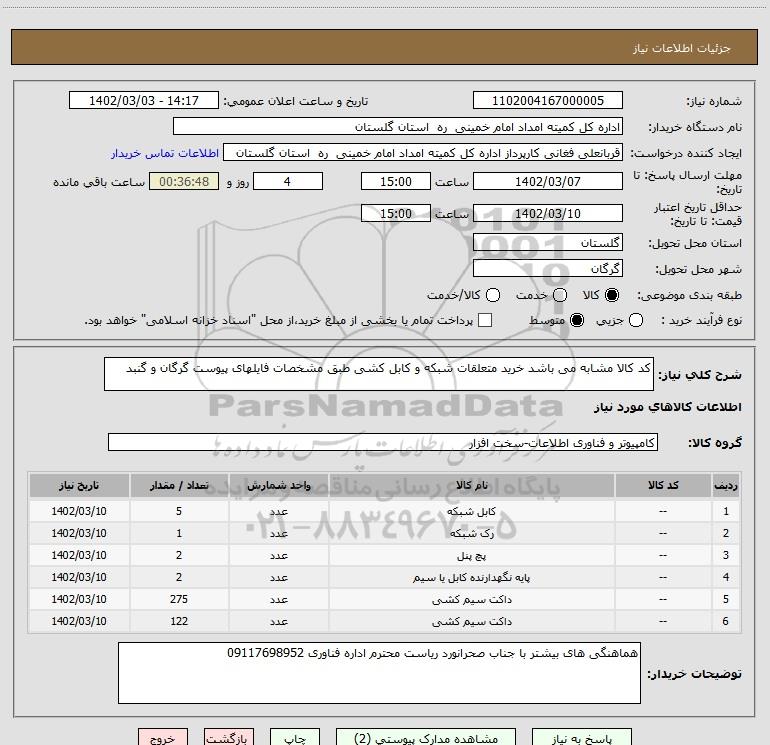Click the نام کالا column header
Viewport: 770px width, 745px height.
point(472,485)
